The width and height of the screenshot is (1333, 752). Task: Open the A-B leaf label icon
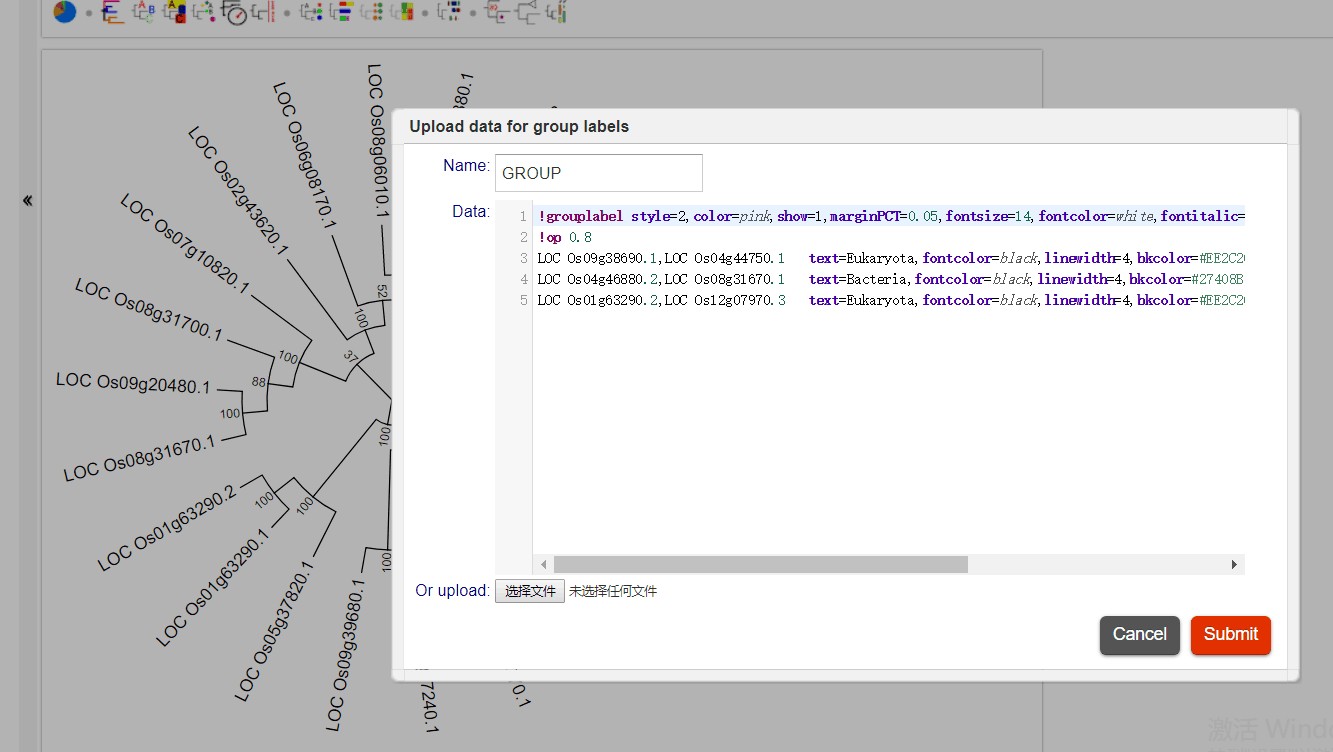[x=144, y=12]
